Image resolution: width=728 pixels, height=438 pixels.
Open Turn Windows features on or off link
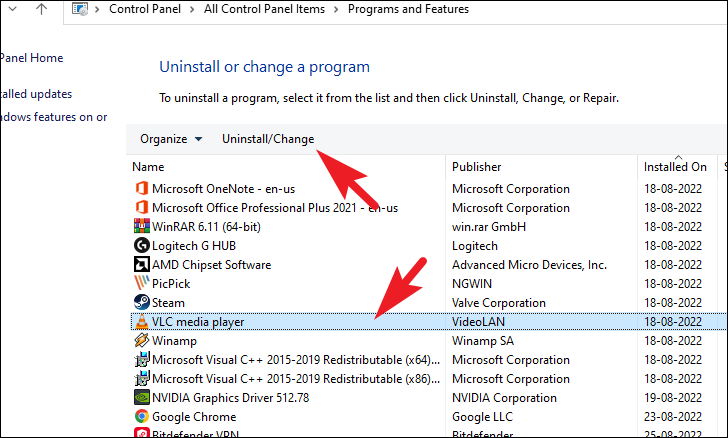54,117
